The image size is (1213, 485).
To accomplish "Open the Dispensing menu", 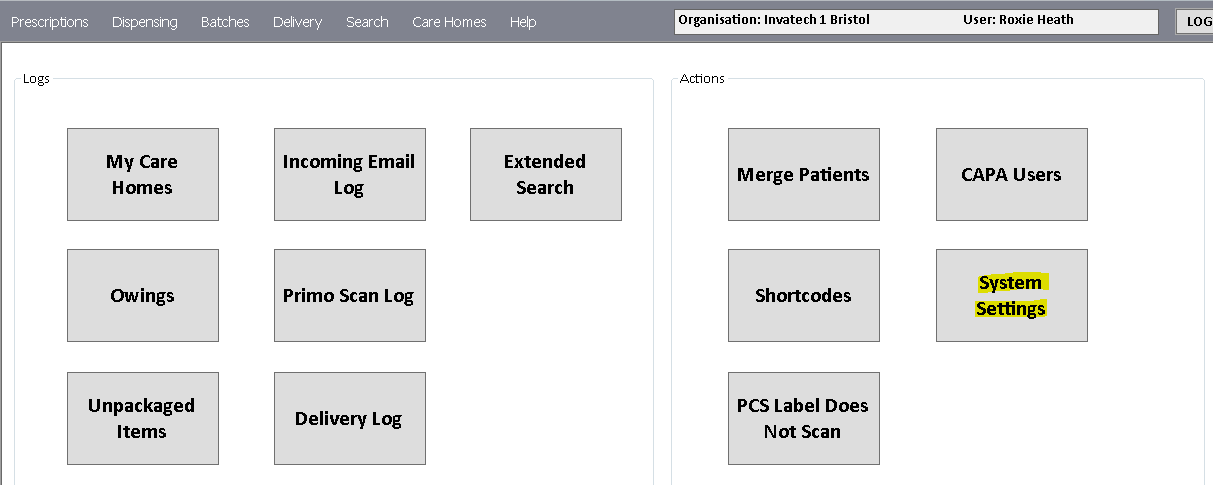I will click(145, 22).
